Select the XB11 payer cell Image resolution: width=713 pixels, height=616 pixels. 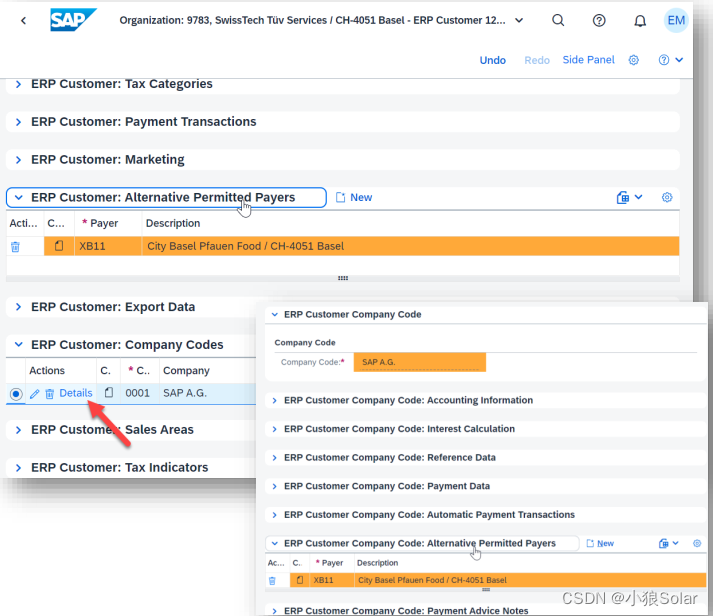pos(108,246)
